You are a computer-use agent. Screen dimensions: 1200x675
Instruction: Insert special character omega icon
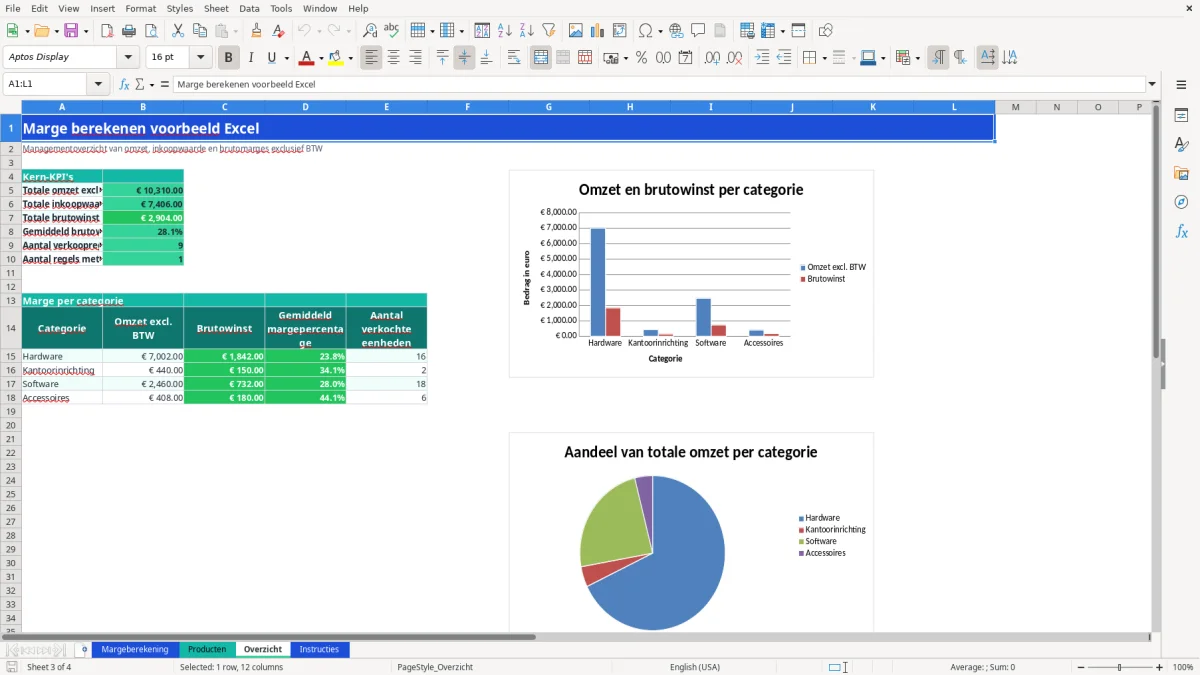tap(645, 31)
